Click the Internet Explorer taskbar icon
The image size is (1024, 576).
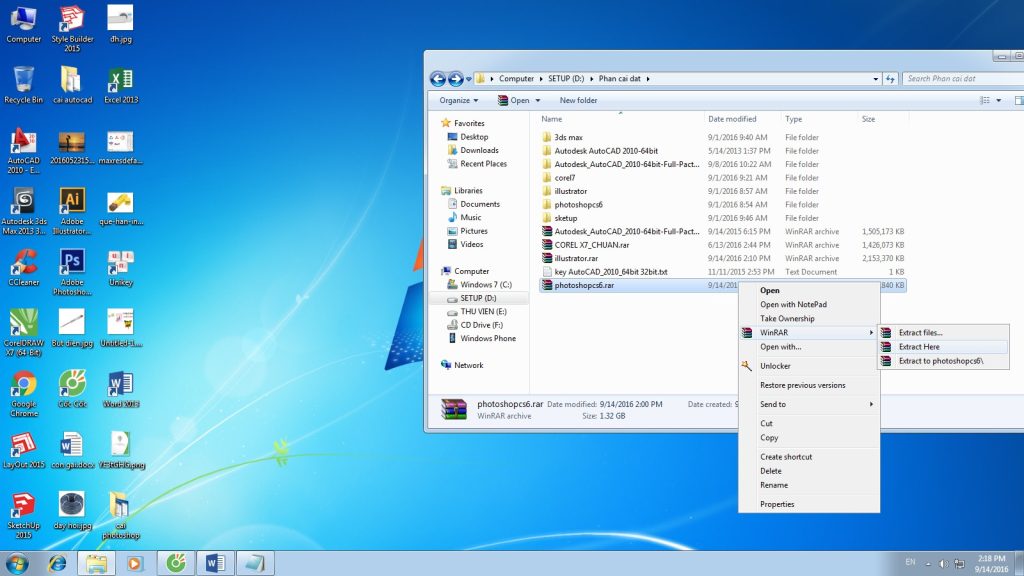58,563
